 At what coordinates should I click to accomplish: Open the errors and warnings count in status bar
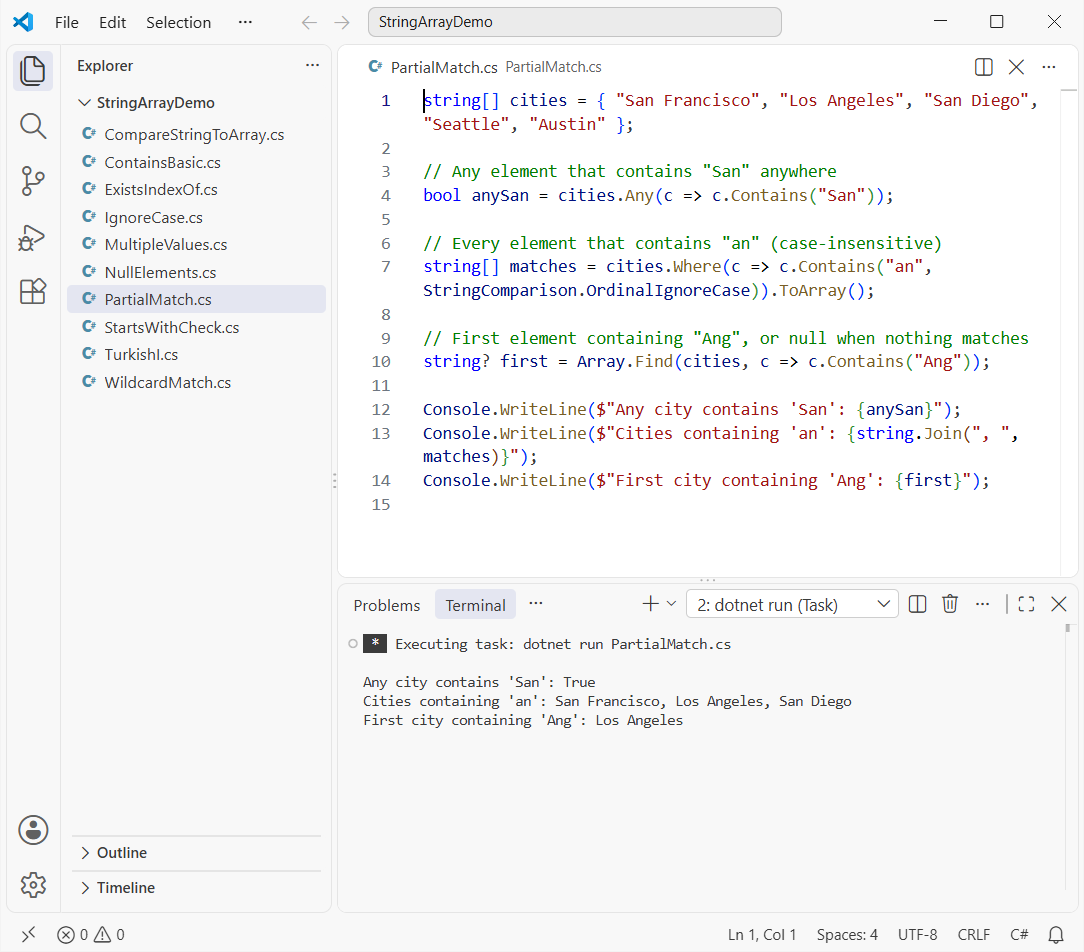click(91, 935)
